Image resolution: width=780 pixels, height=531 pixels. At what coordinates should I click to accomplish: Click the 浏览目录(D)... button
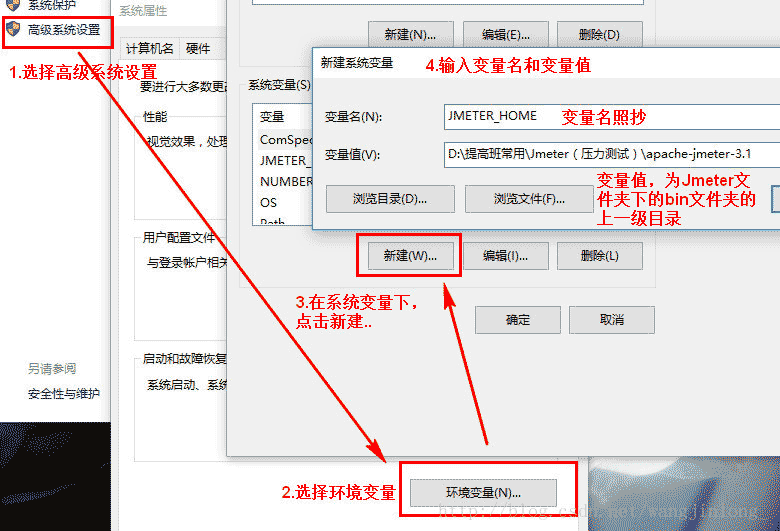[390, 199]
